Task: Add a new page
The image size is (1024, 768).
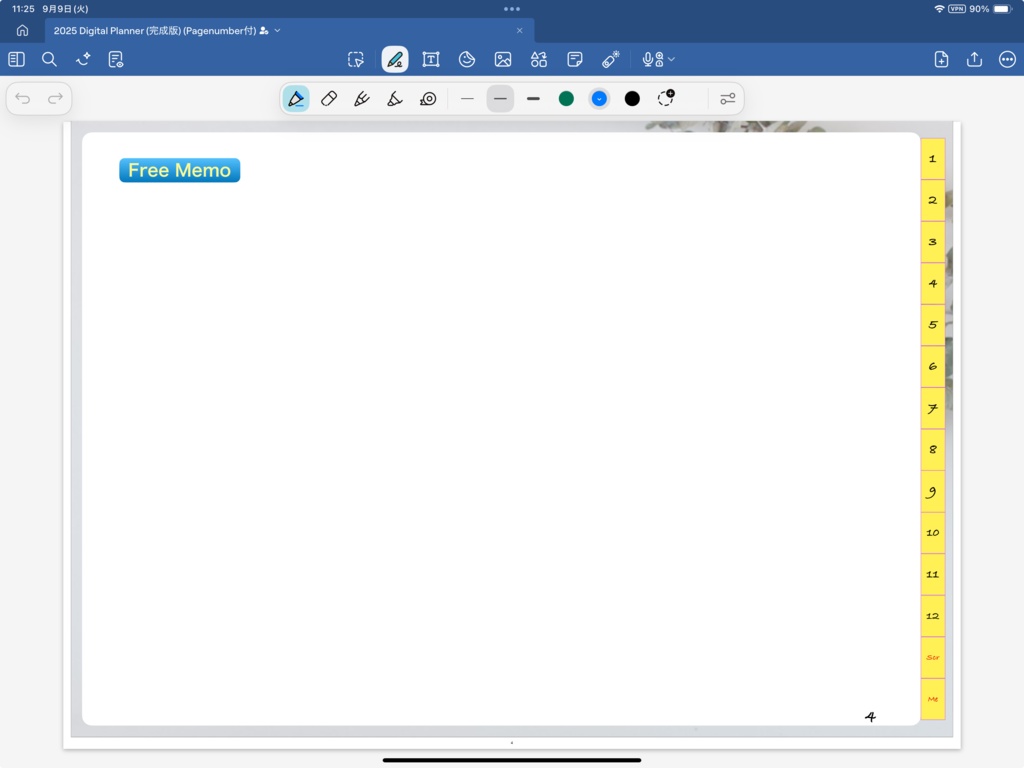Action: coord(941,59)
